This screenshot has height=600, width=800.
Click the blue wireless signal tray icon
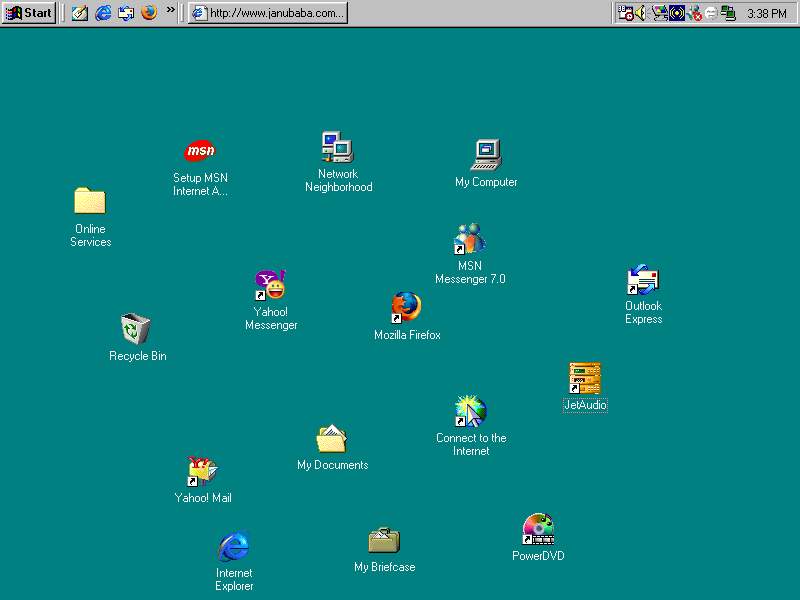click(677, 13)
